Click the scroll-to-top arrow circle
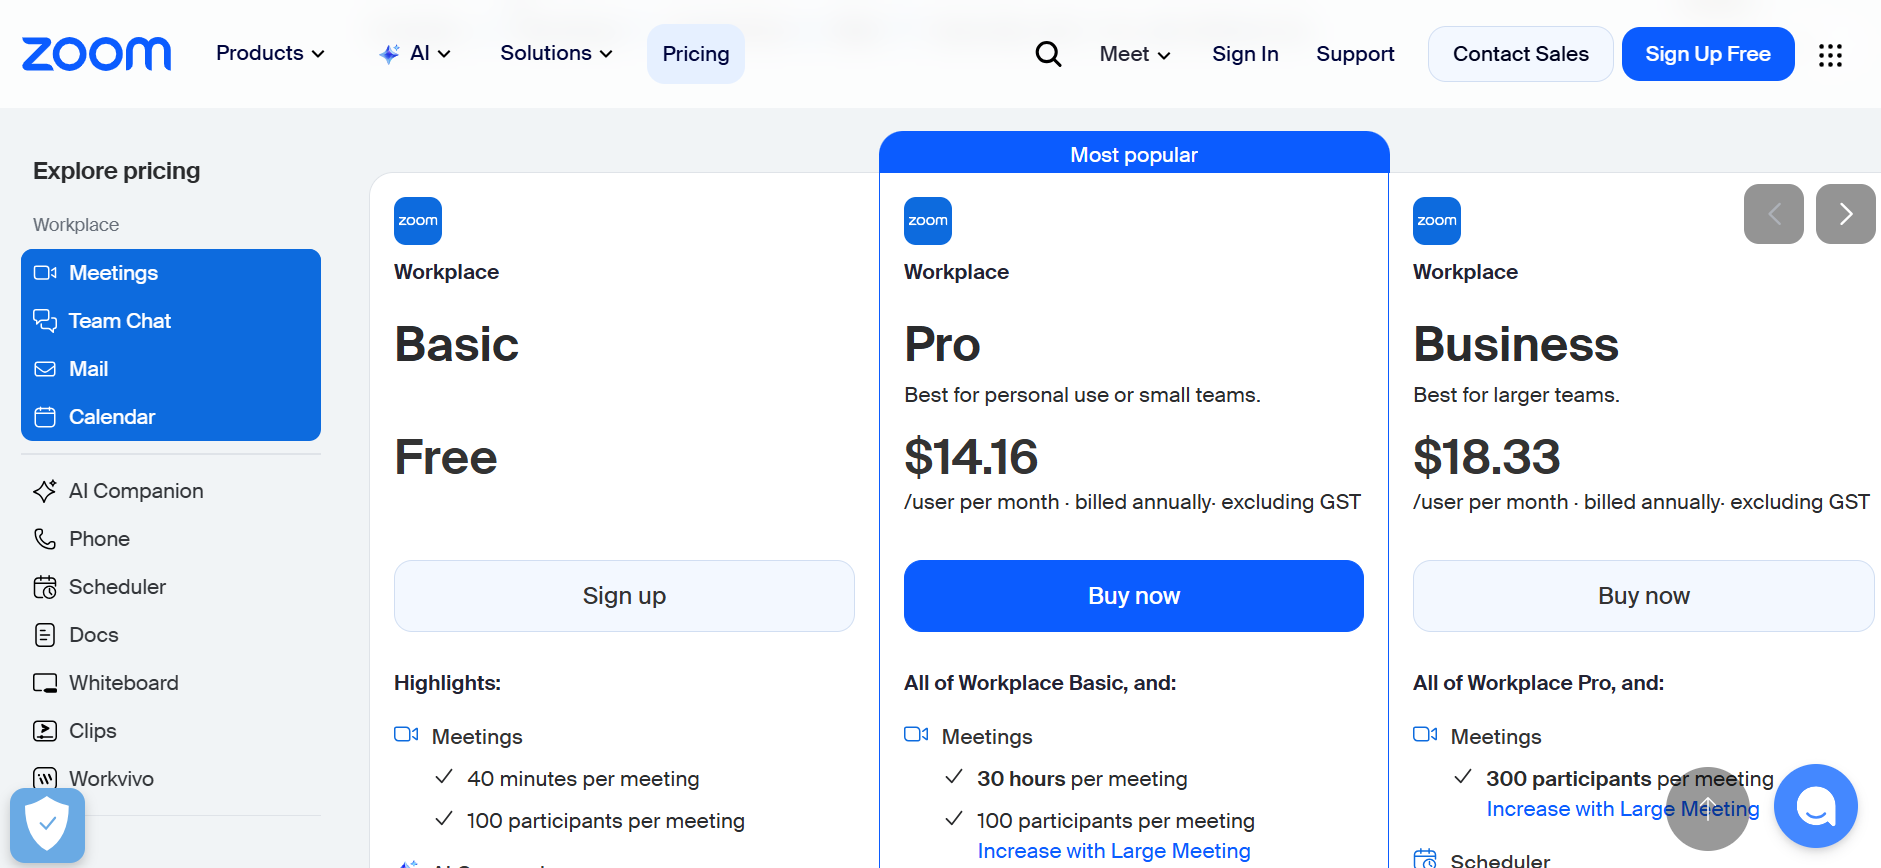The image size is (1881, 868). pyautogui.click(x=1708, y=809)
